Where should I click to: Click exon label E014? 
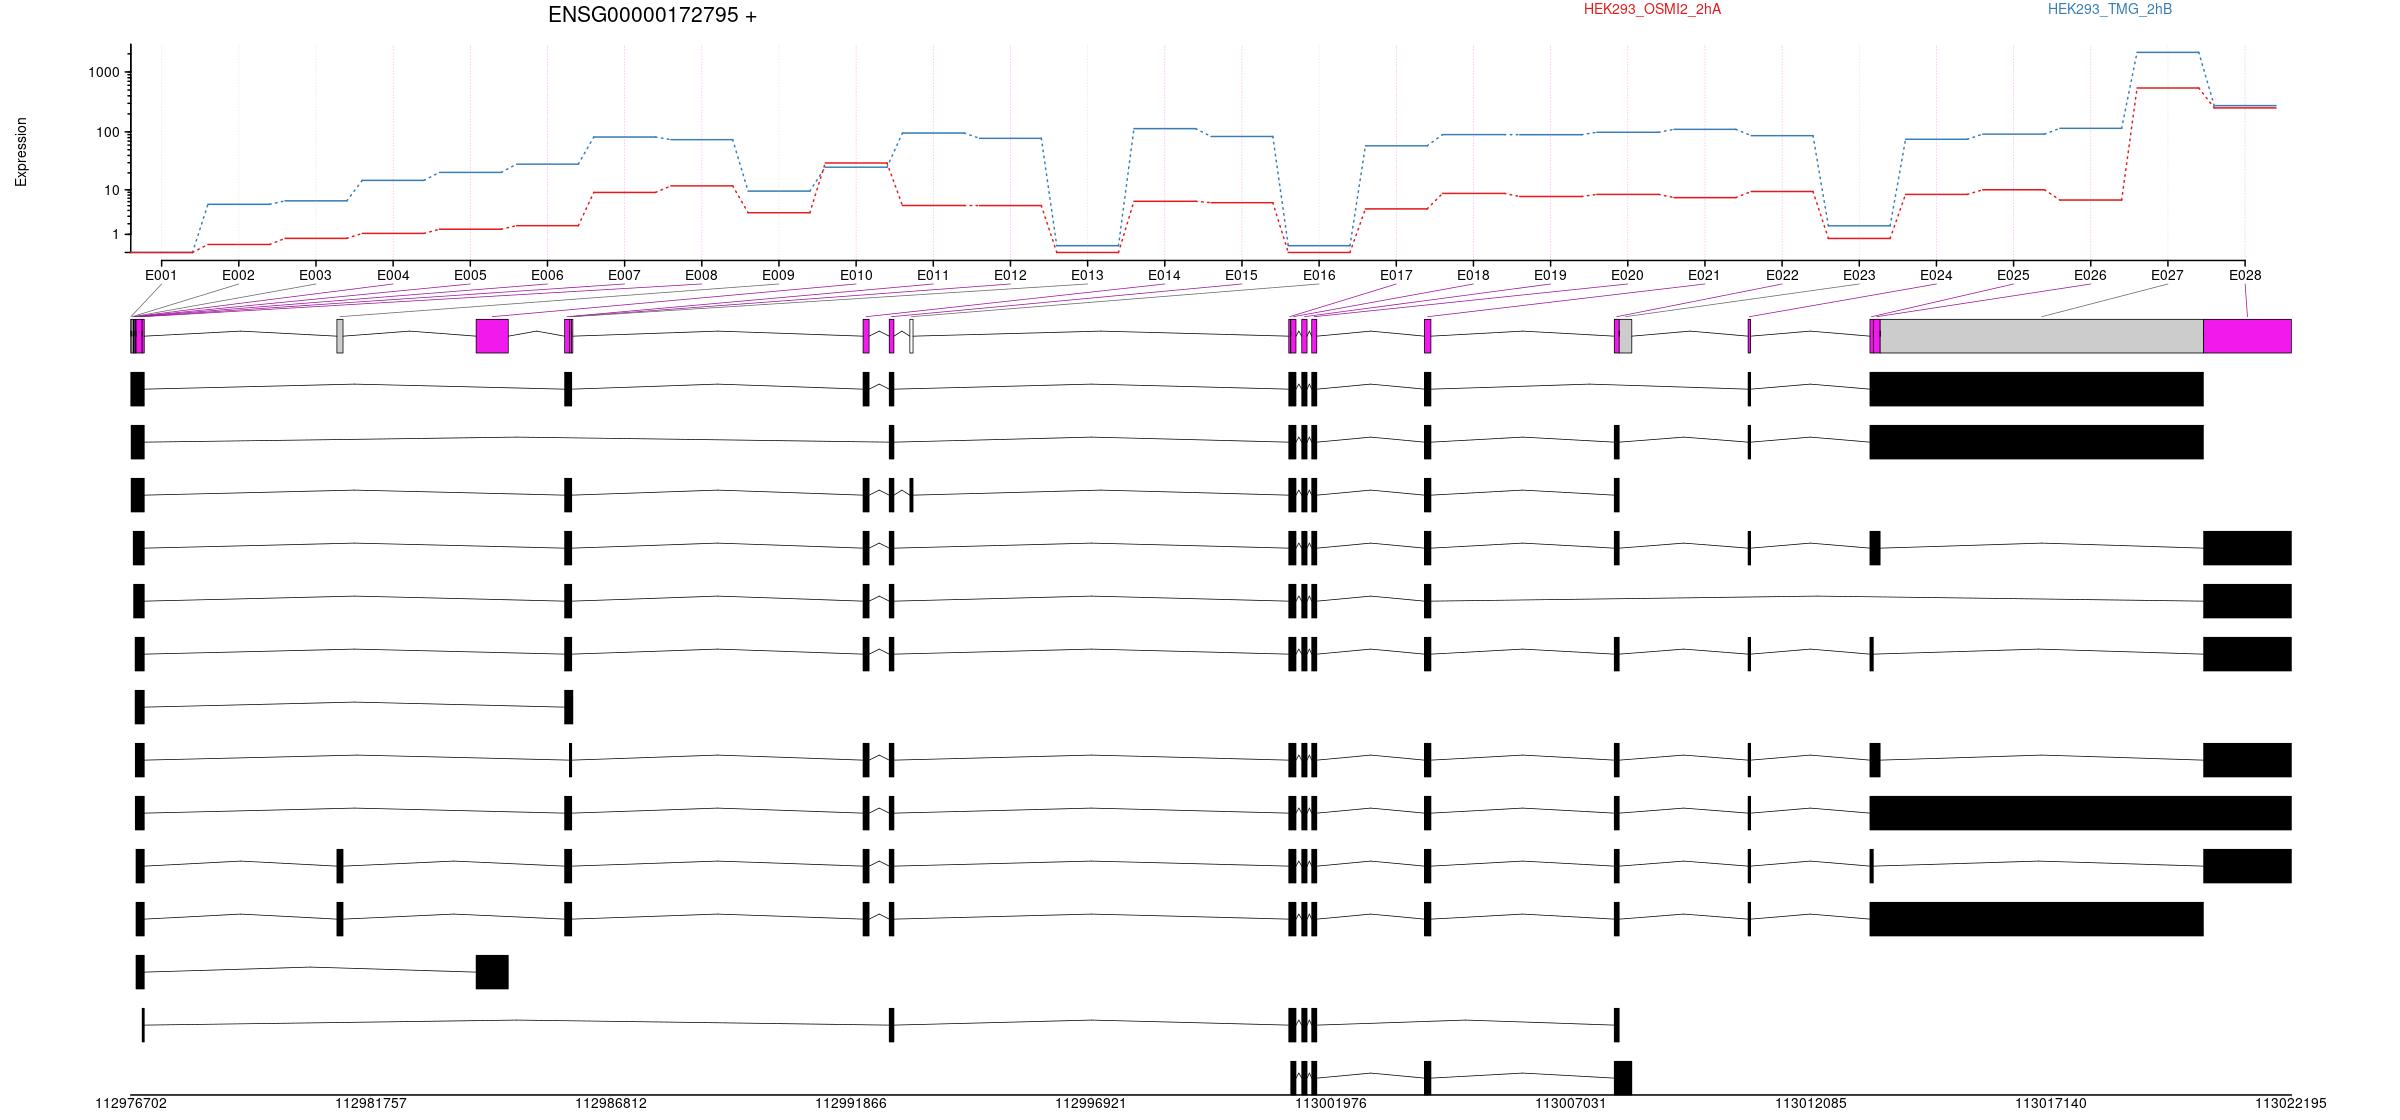1164,275
